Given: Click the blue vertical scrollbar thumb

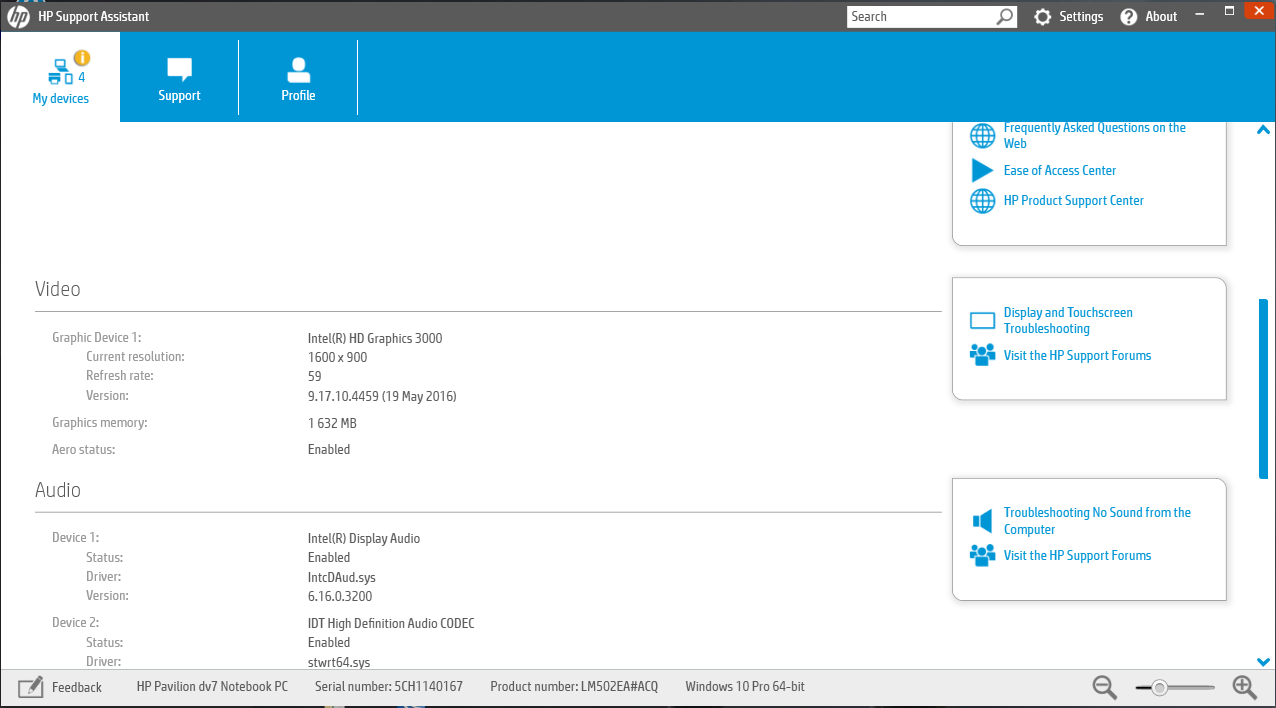Looking at the screenshot, I should (x=1263, y=389).
